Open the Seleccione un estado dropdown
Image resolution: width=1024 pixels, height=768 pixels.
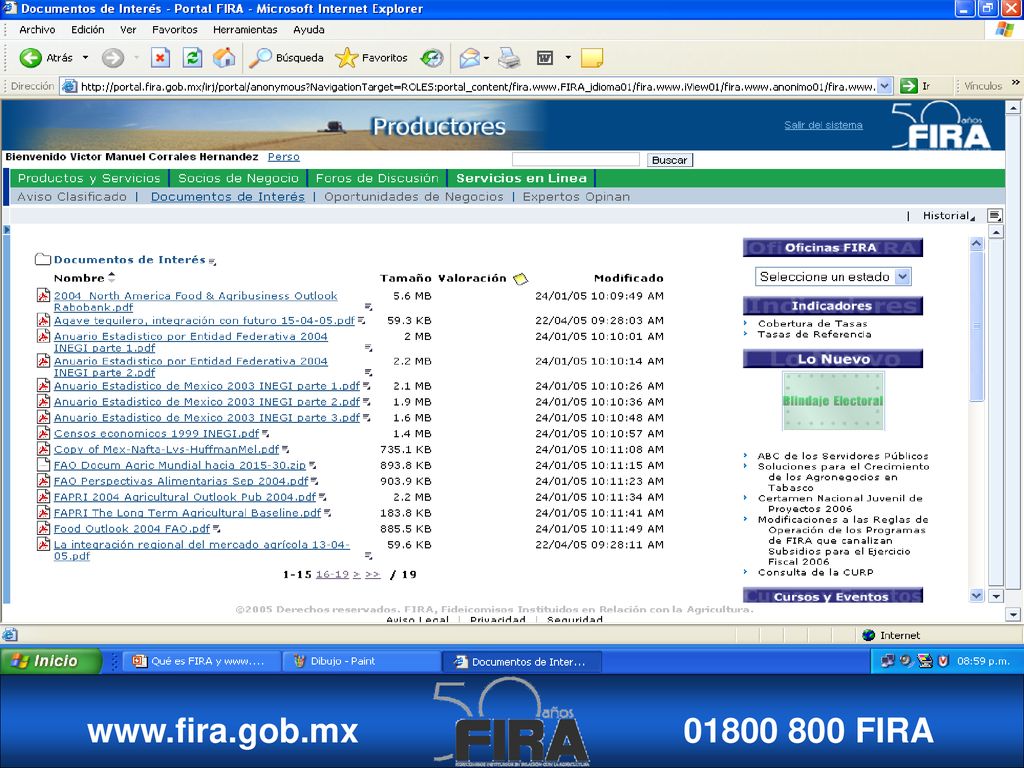[833, 277]
